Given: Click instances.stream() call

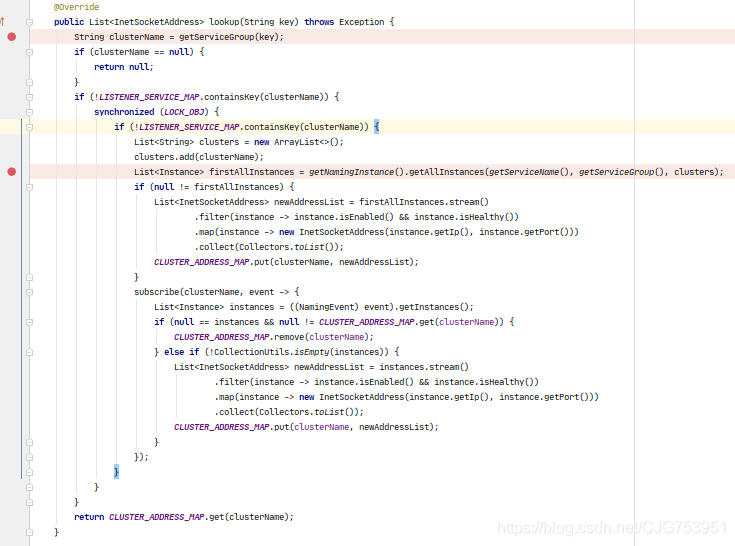Looking at the screenshot, I should coord(424,367).
